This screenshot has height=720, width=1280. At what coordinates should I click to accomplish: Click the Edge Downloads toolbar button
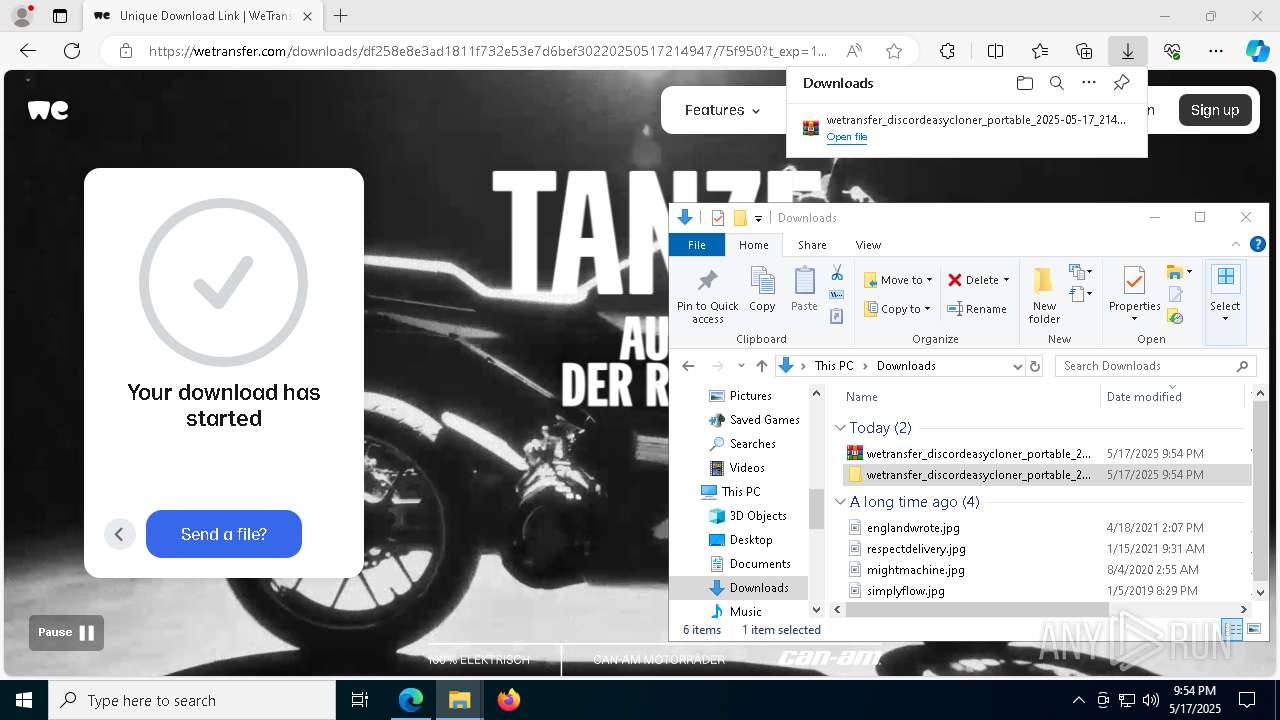pyautogui.click(x=1127, y=51)
